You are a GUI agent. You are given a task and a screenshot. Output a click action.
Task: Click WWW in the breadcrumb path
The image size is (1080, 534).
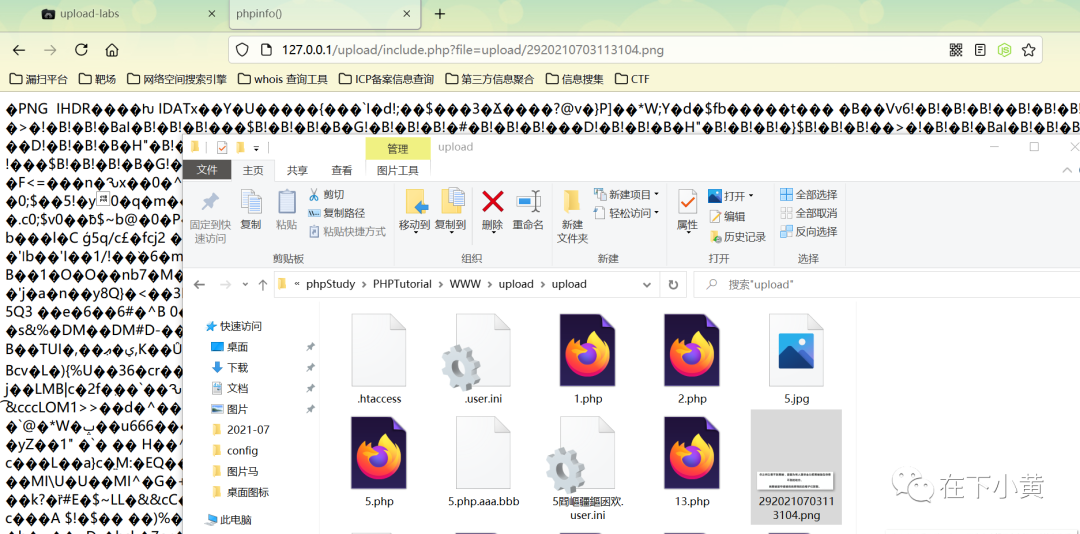pyautogui.click(x=465, y=285)
